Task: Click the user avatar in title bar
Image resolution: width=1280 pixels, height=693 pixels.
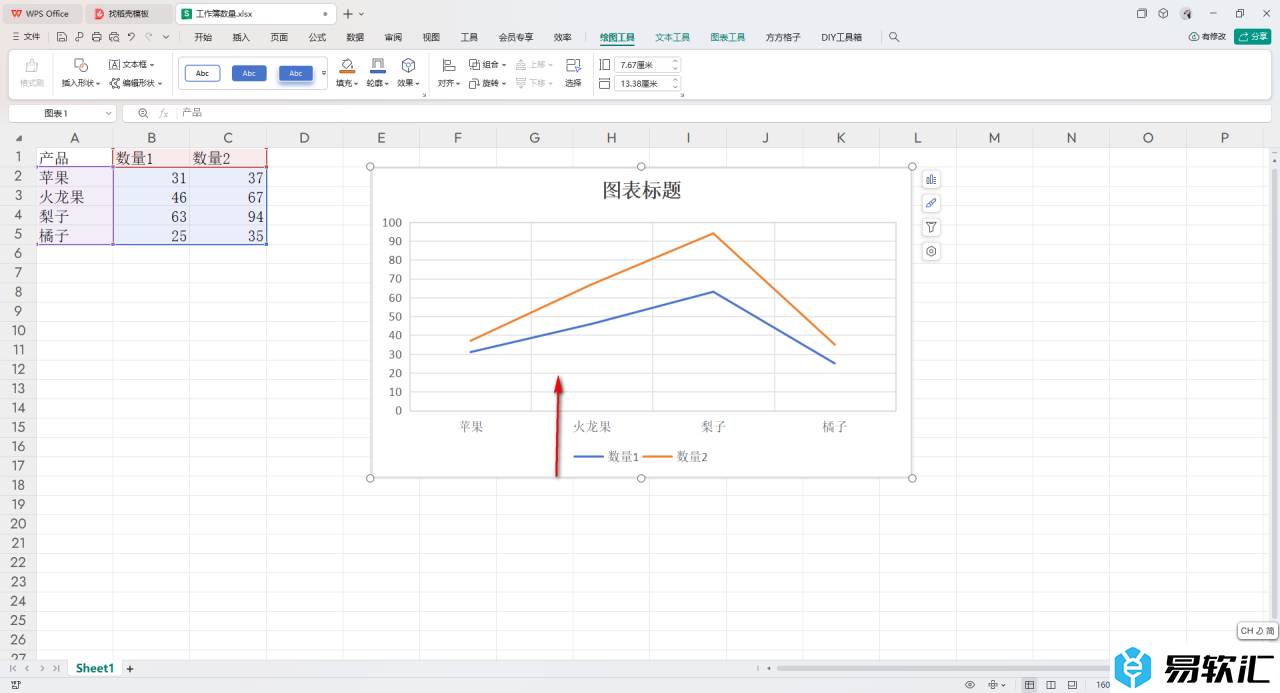Action: 1186,13
